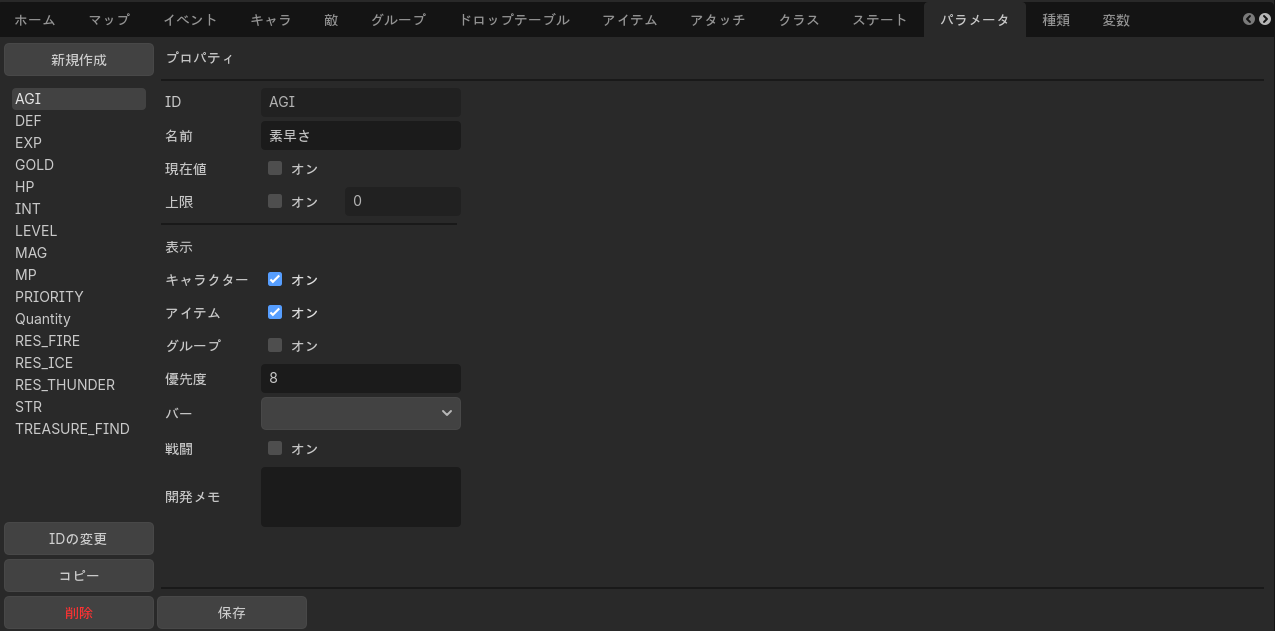Click the IDの変更 button
The width and height of the screenshot is (1275, 631).
(79, 538)
